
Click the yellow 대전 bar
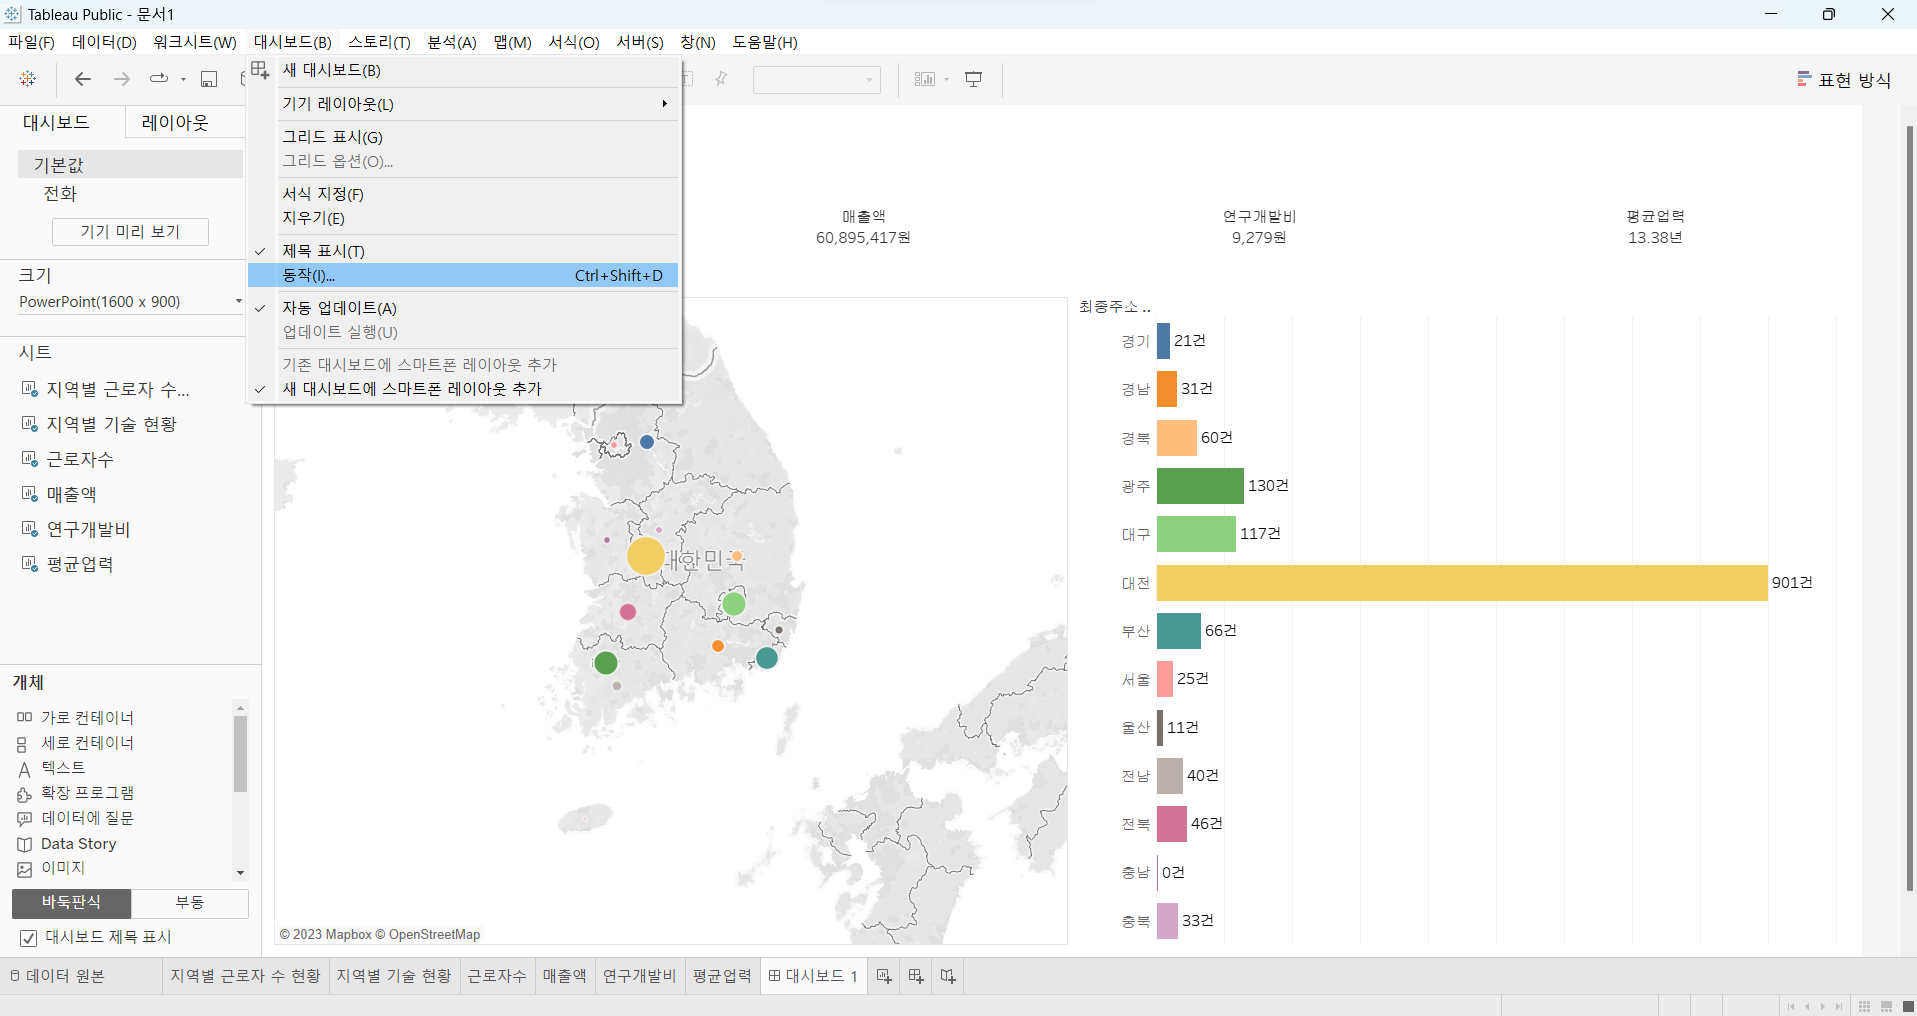[1462, 583]
